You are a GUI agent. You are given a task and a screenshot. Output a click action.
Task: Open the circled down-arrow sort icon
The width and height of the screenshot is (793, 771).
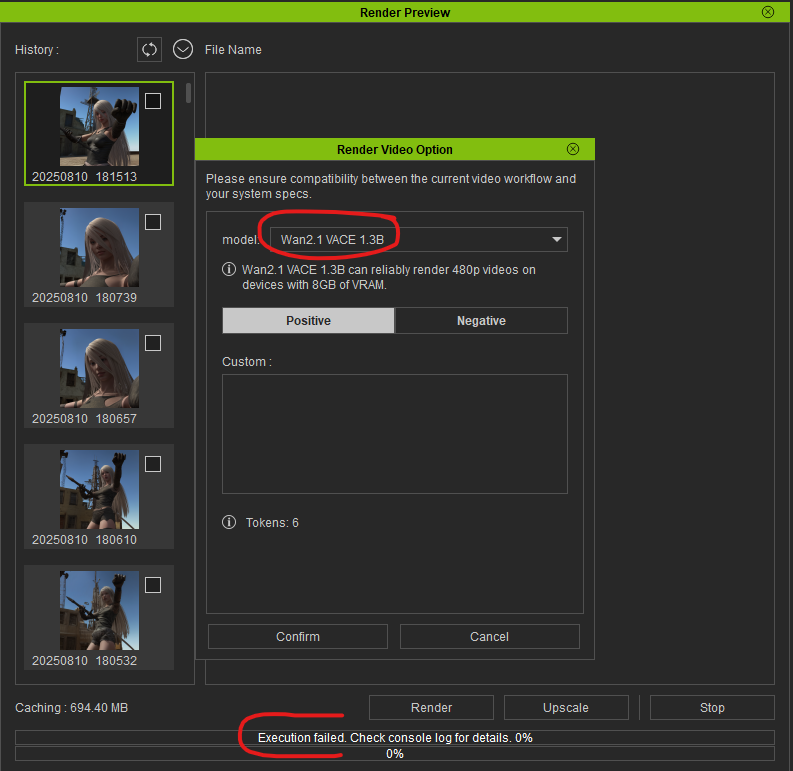click(x=183, y=50)
